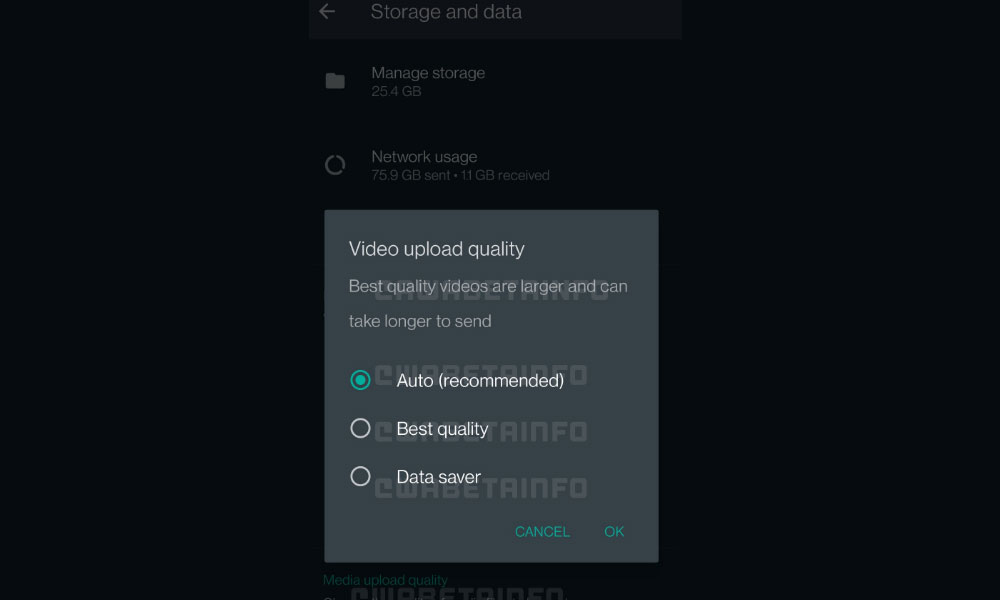
Task: Tap the Media upload quality setting
Action: point(385,580)
